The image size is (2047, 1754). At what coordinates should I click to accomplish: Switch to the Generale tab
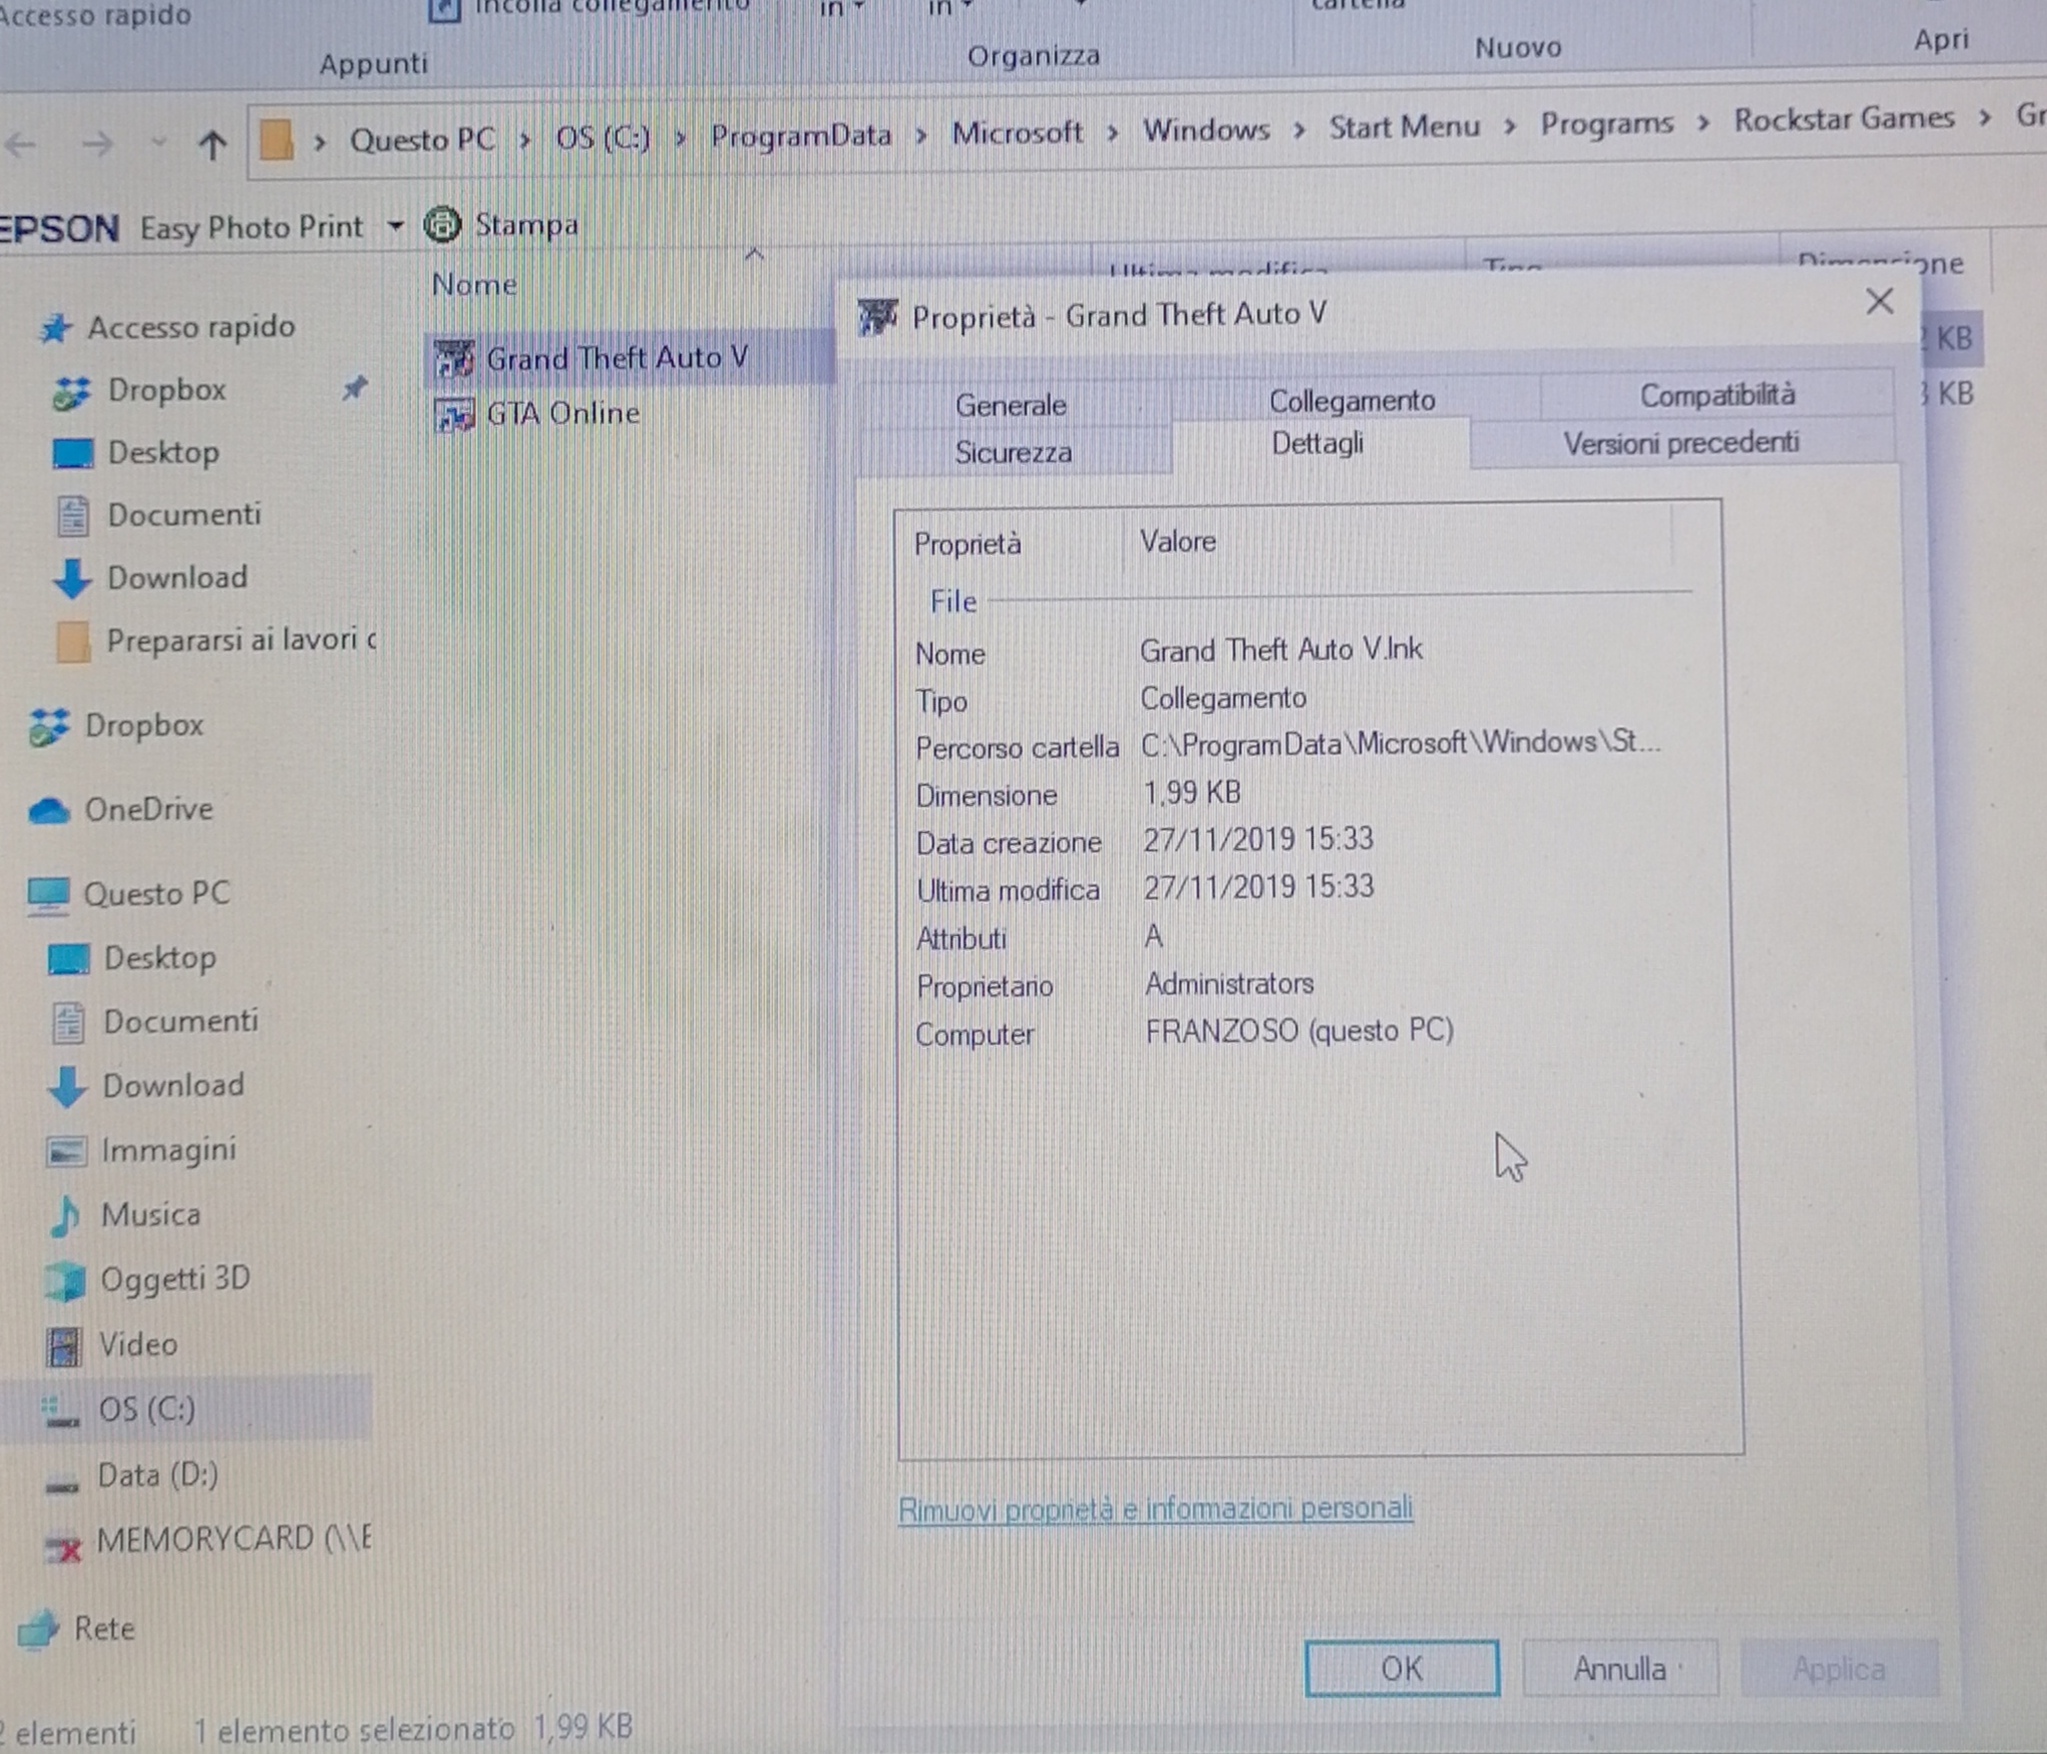click(1010, 405)
